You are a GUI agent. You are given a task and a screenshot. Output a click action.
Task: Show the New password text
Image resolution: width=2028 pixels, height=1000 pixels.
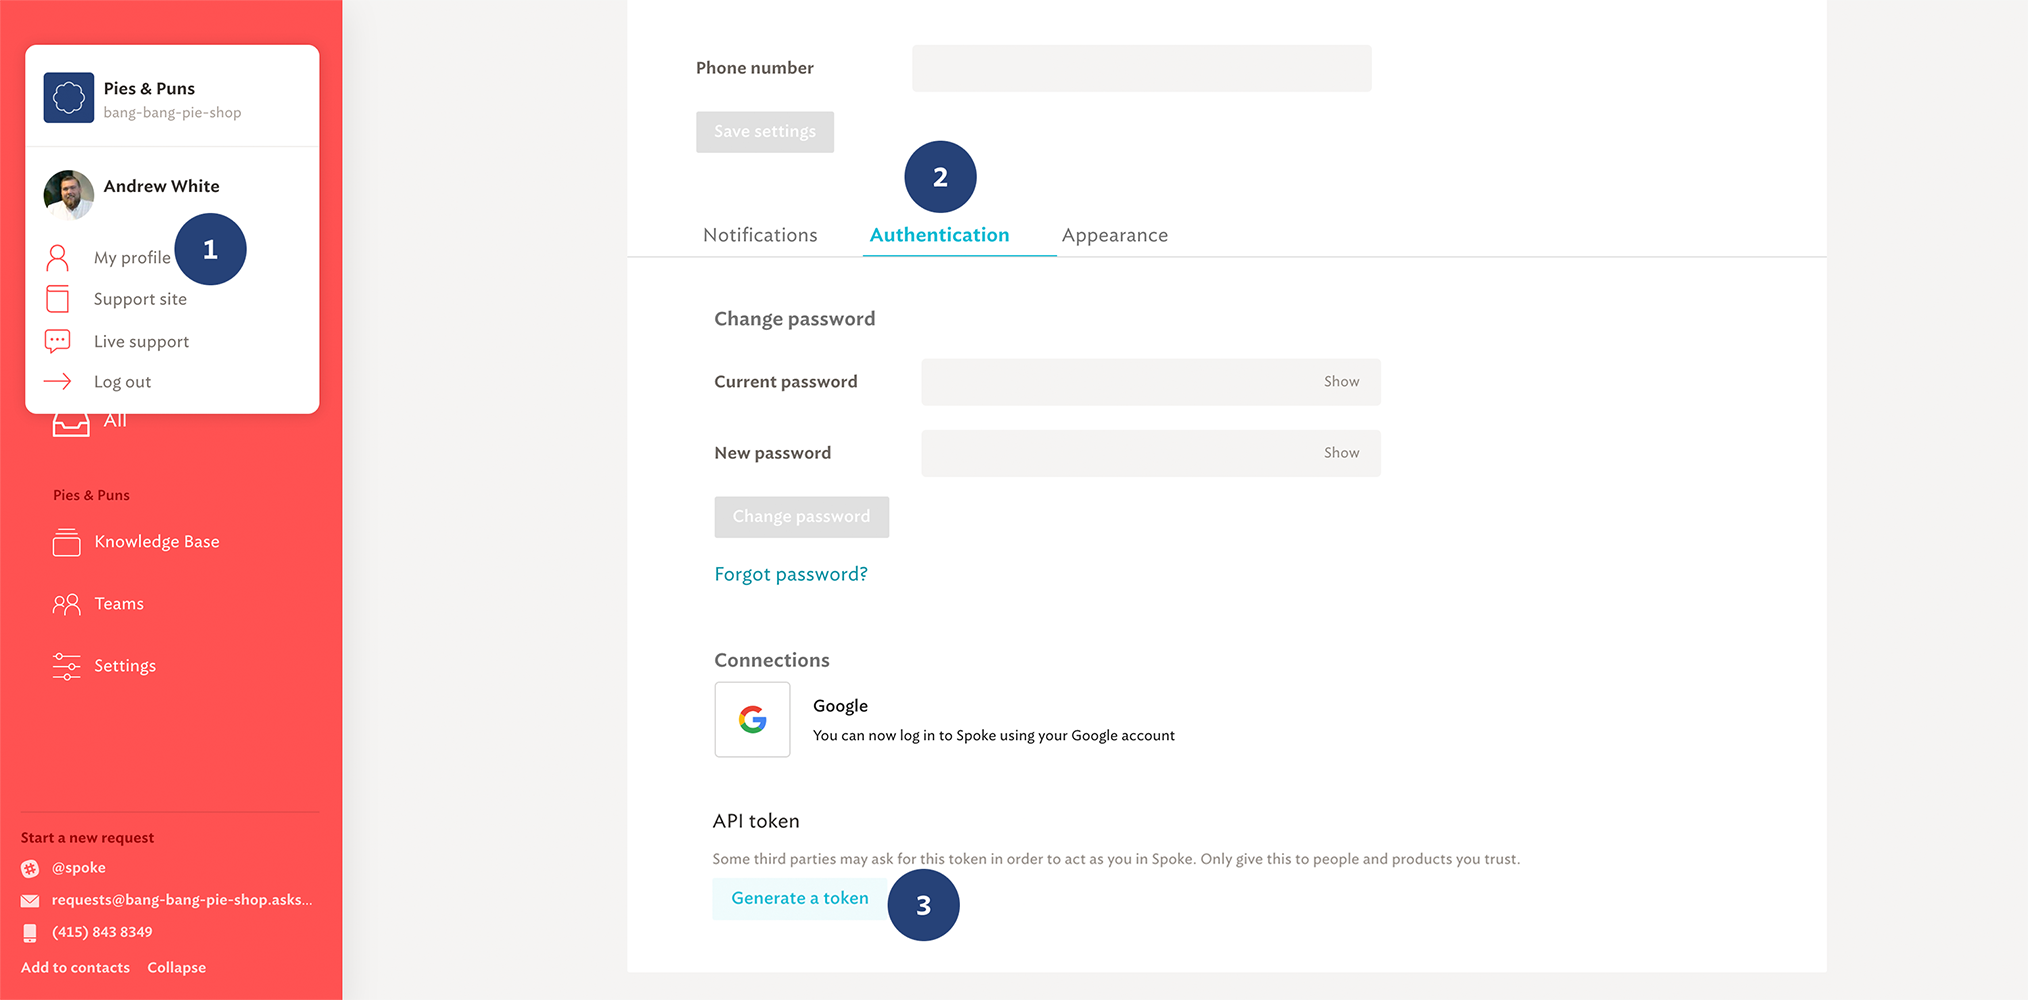point(1341,453)
